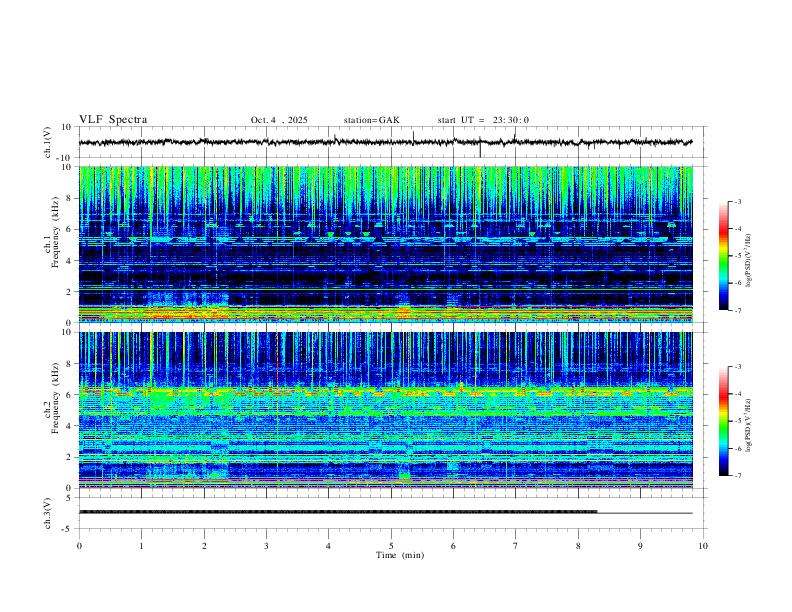The height and width of the screenshot is (612, 792).
Task: Click the time axis tick label '10'
Action: click(x=703, y=546)
